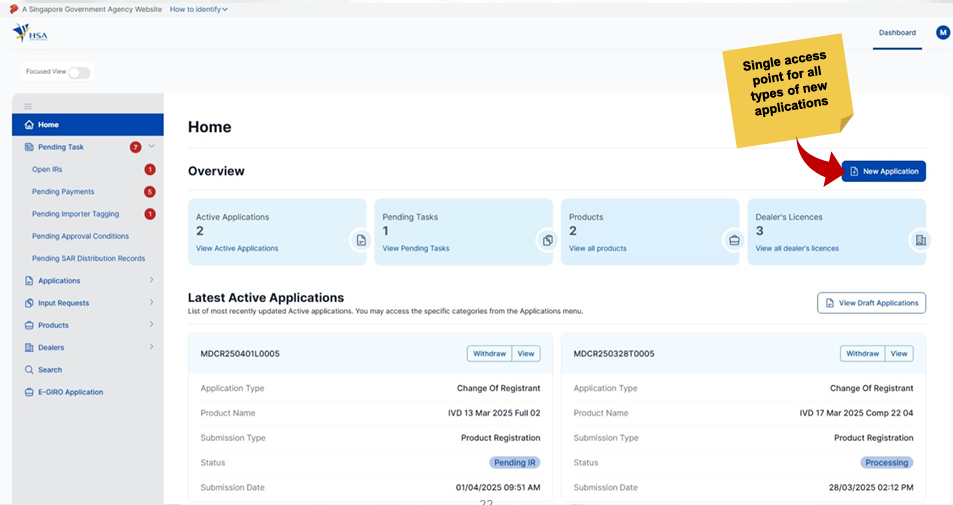The width and height of the screenshot is (953, 505).
Task: Open View Draft Applications
Action: click(x=872, y=303)
